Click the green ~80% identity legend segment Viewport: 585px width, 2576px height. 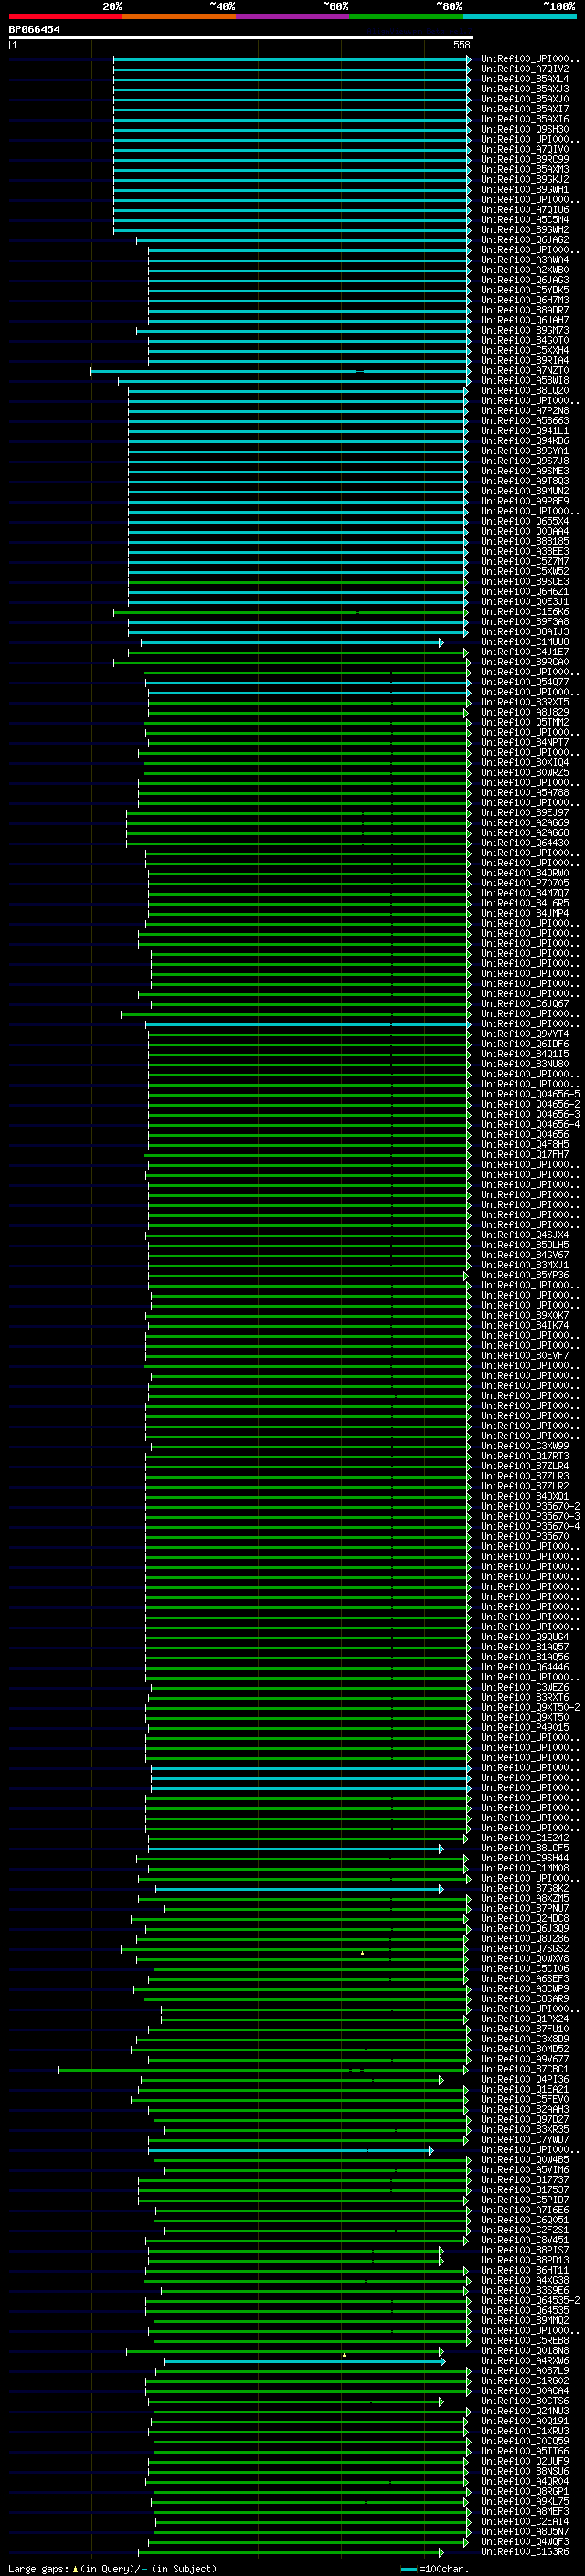pyautogui.click(x=406, y=16)
